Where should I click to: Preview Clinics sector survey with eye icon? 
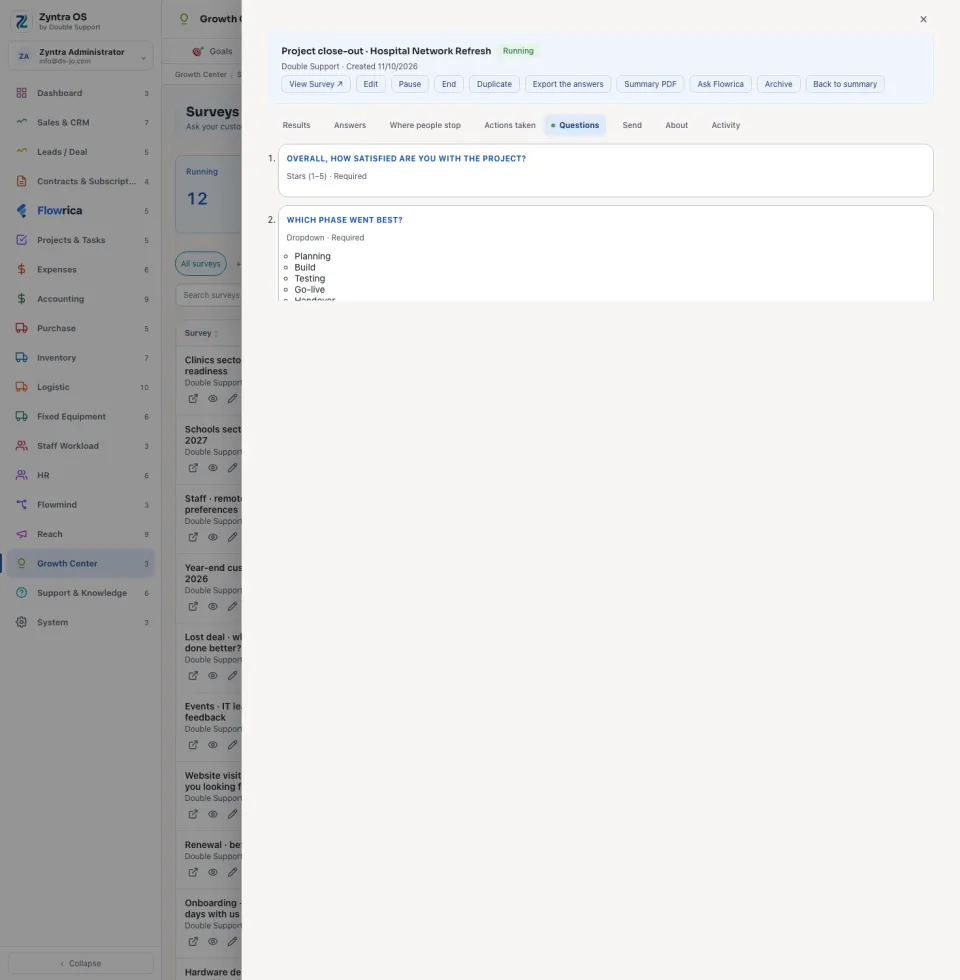(x=212, y=399)
